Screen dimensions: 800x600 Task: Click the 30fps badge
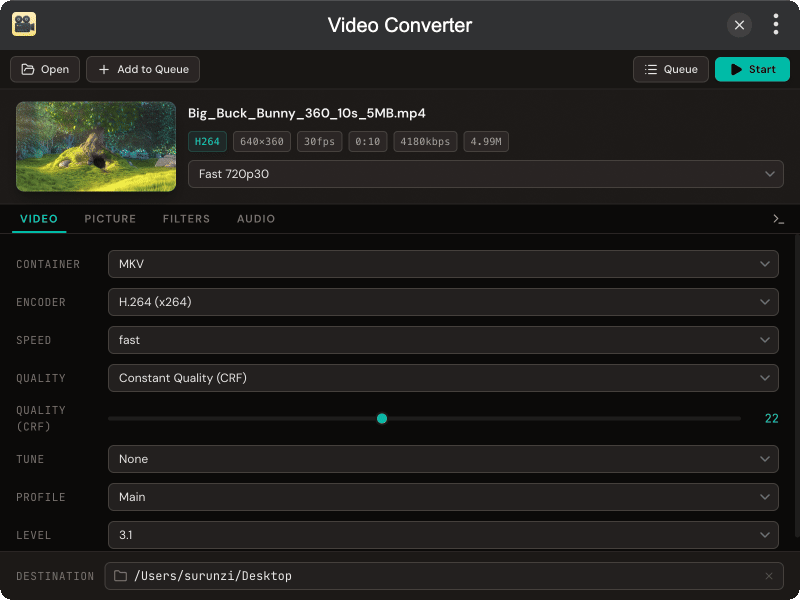click(319, 142)
